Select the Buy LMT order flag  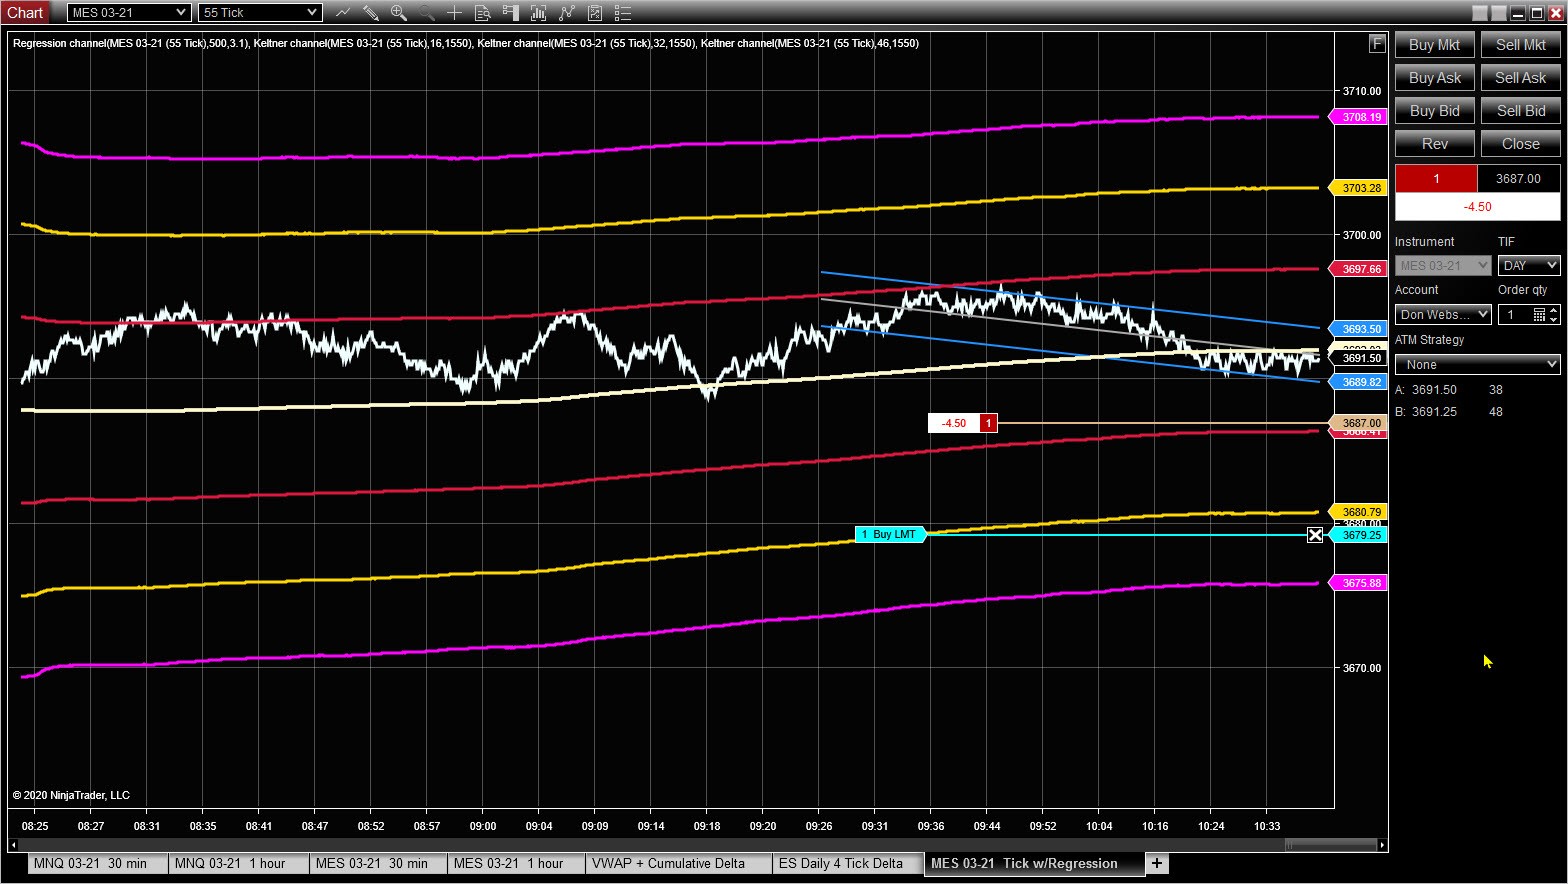coord(890,535)
